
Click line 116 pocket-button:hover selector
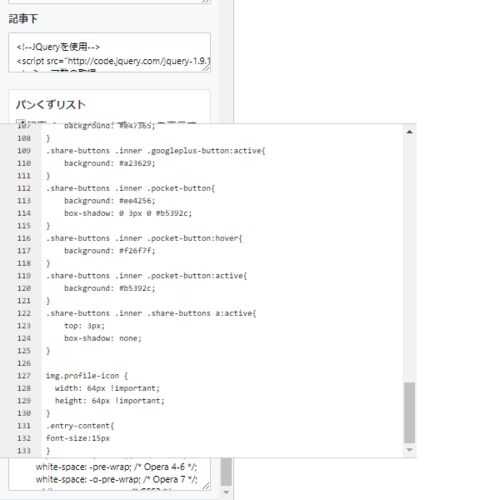[x=144, y=238]
